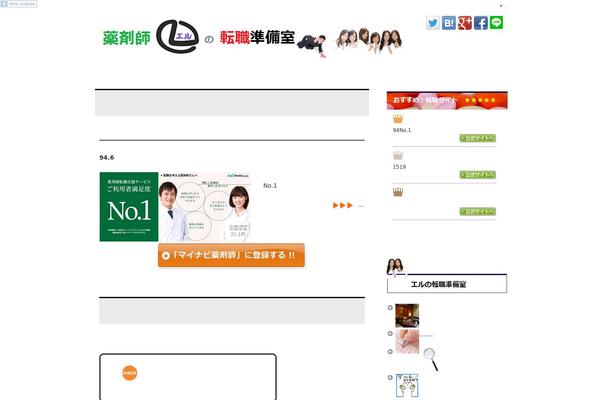Image resolution: width=600 pixels, height=400 pixels.
Task: Open official site button under 94No.1
Action: tap(478, 138)
